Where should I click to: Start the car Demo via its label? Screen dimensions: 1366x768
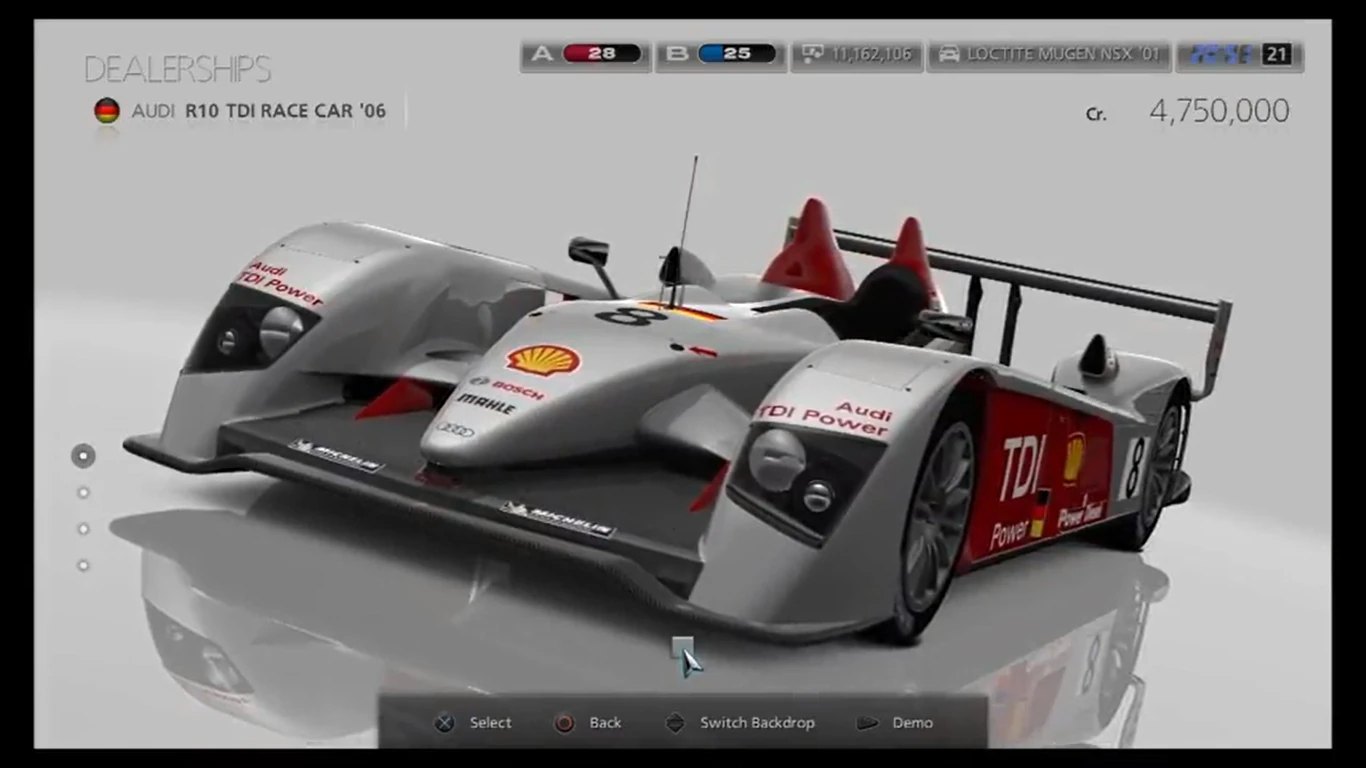pyautogui.click(x=912, y=723)
